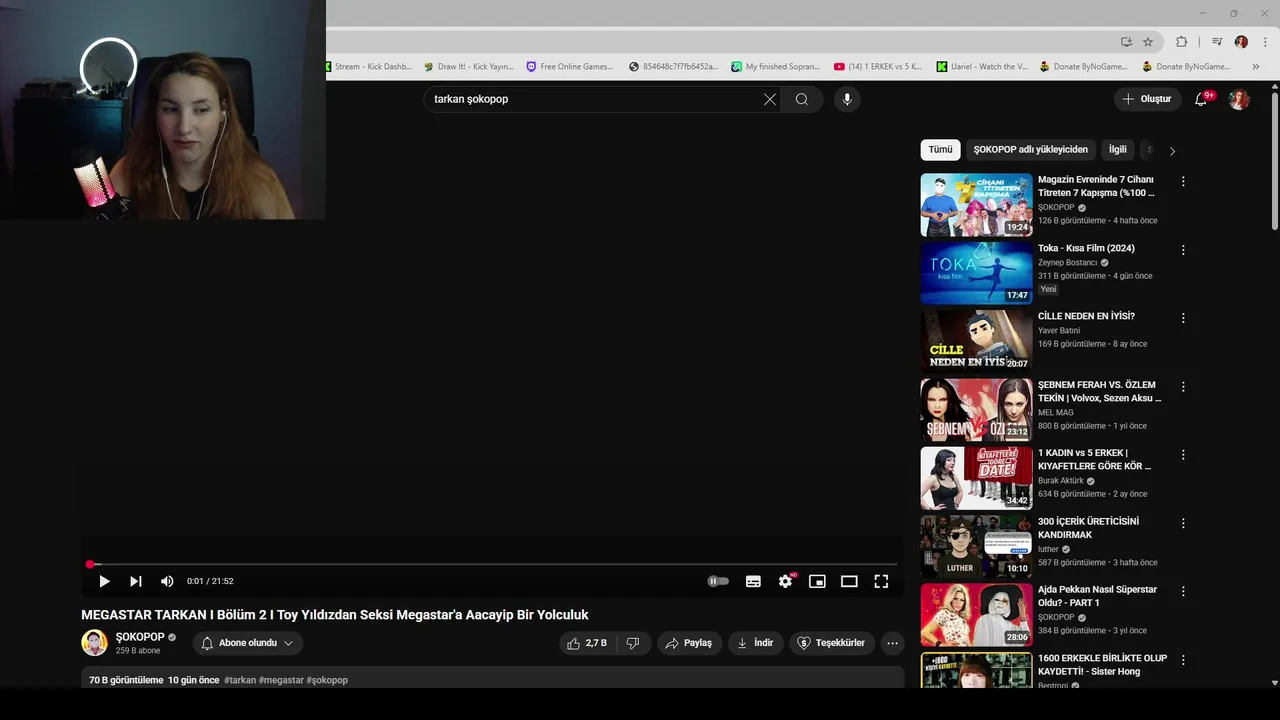This screenshot has width=1280, height=720.
Task: Open Toka Kısa Film thumbnail
Action: pyautogui.click(x=976, y=273)
